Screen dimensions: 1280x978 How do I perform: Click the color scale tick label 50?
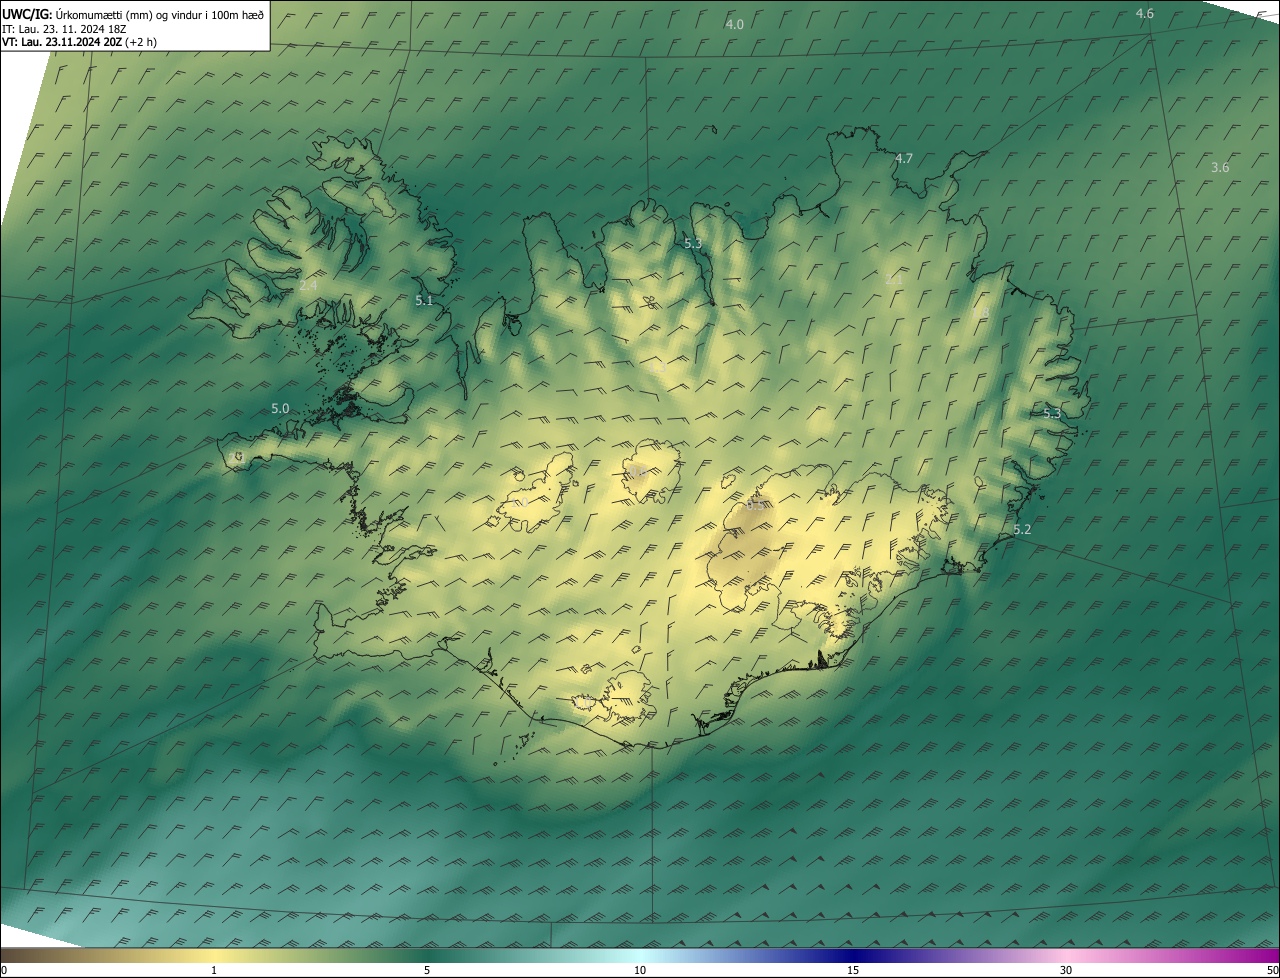(1271, 970)
